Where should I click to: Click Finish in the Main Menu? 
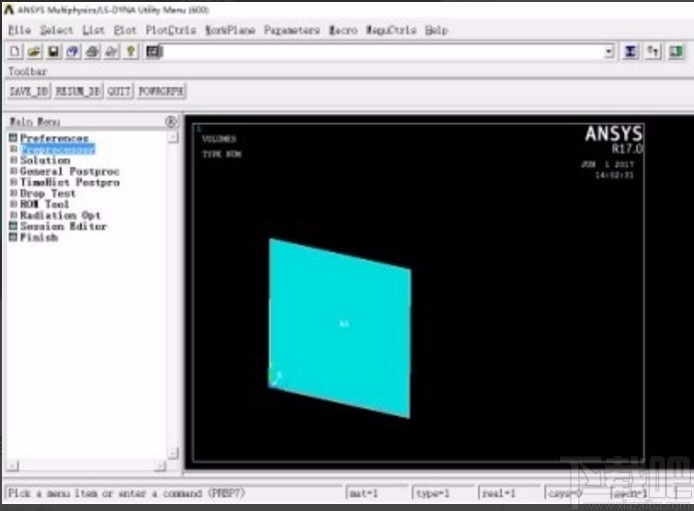point(39,237)
